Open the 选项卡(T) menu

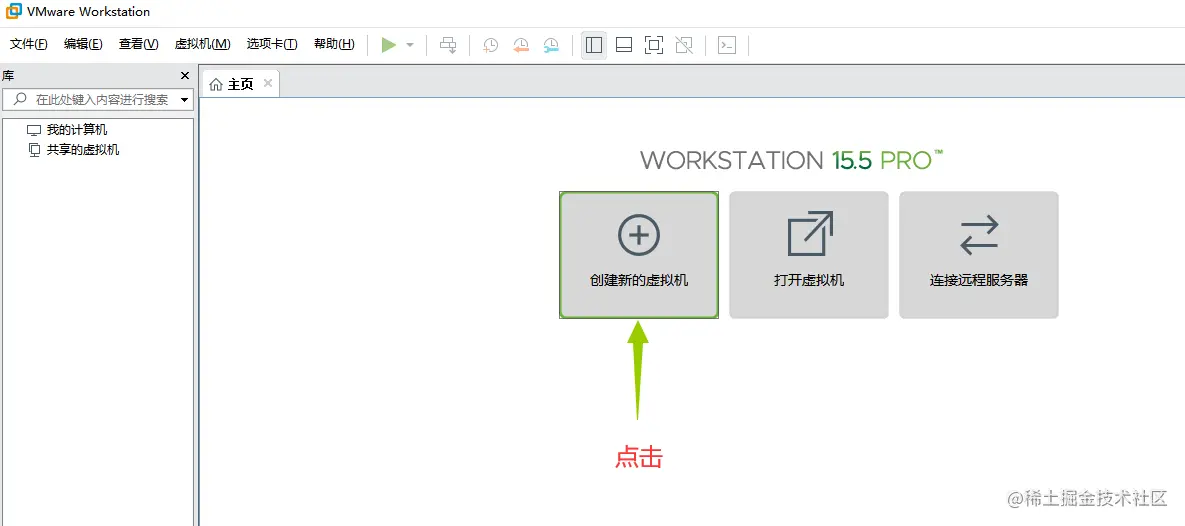(x=272, y=44)
